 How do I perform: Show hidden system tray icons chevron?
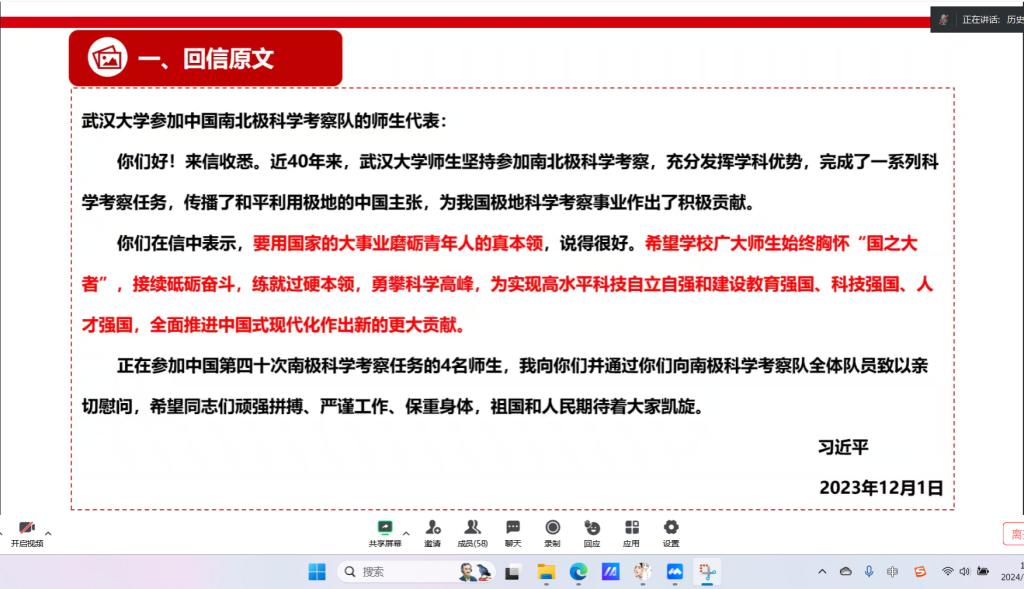[x=822, y=572]
